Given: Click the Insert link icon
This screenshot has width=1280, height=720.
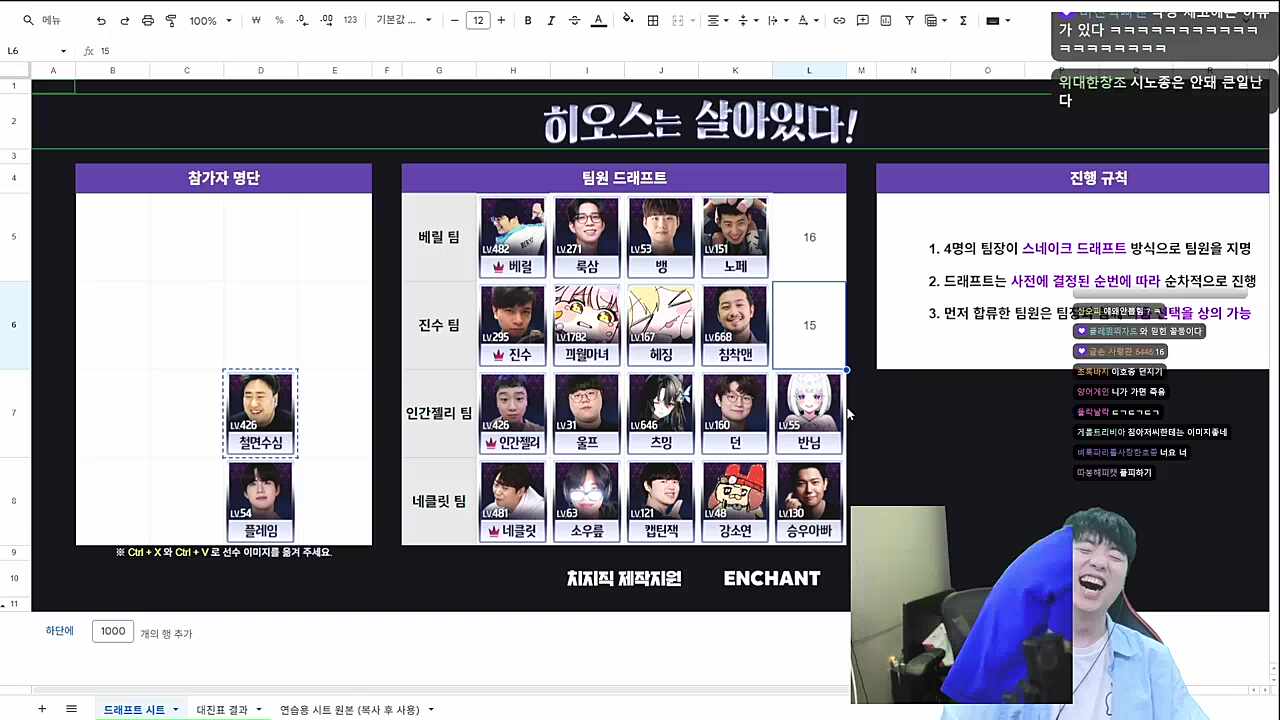Looking at the screenshot, I should (x=839, y=20).
